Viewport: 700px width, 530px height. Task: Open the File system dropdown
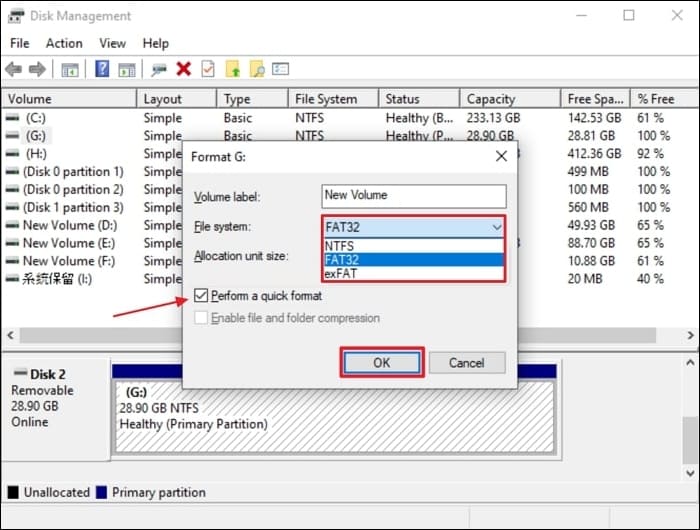point(413,227)
